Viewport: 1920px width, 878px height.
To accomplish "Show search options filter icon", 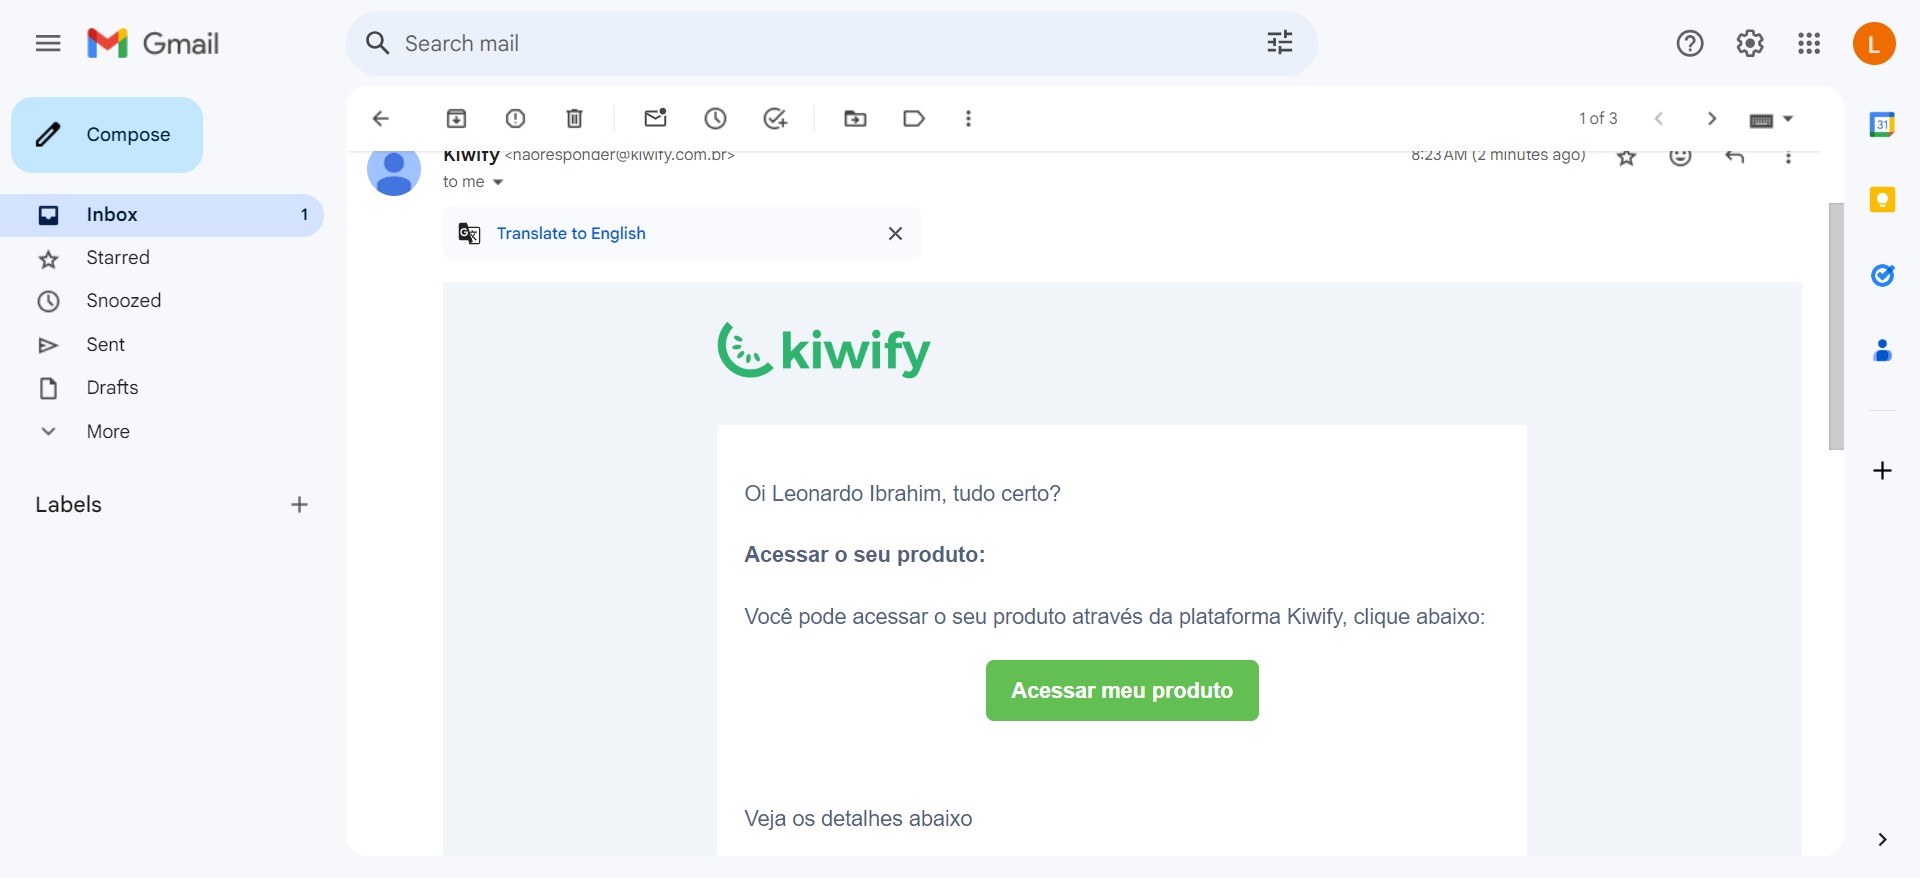I will [x=1280, y=43].
